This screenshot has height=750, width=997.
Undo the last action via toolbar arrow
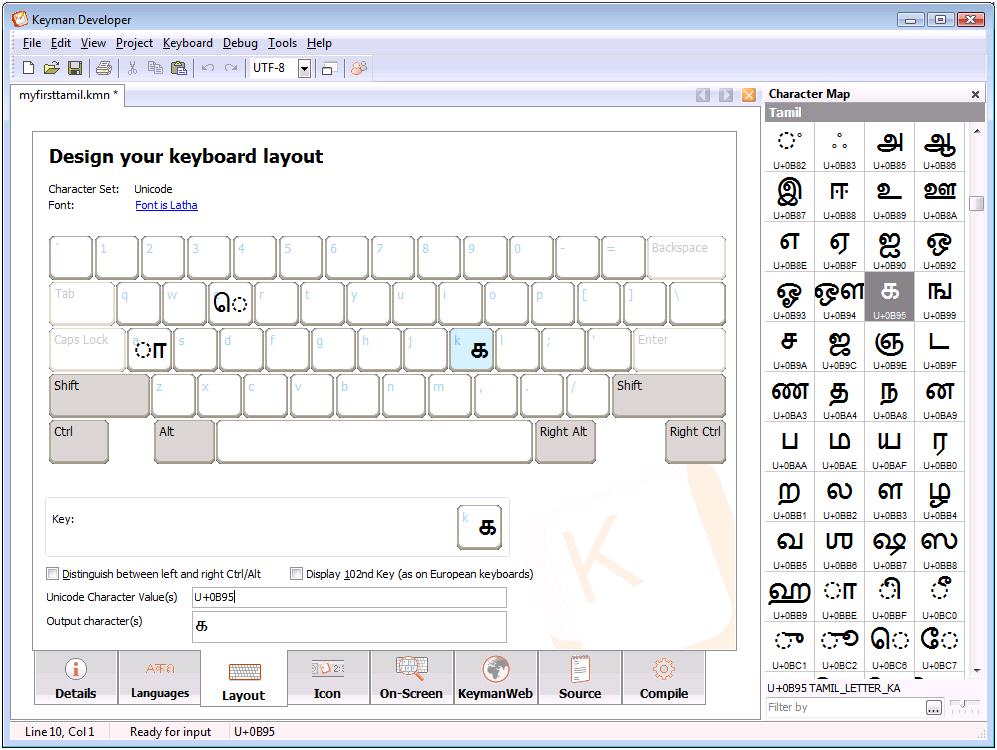(x=208, y=68)
